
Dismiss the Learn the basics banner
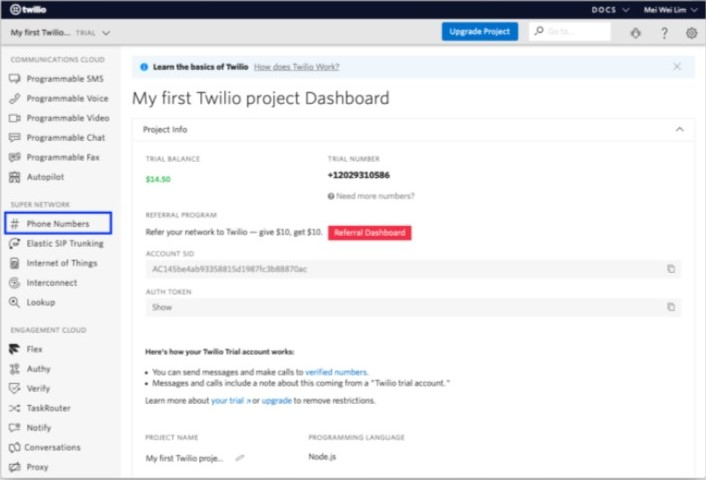coord(677,67)
